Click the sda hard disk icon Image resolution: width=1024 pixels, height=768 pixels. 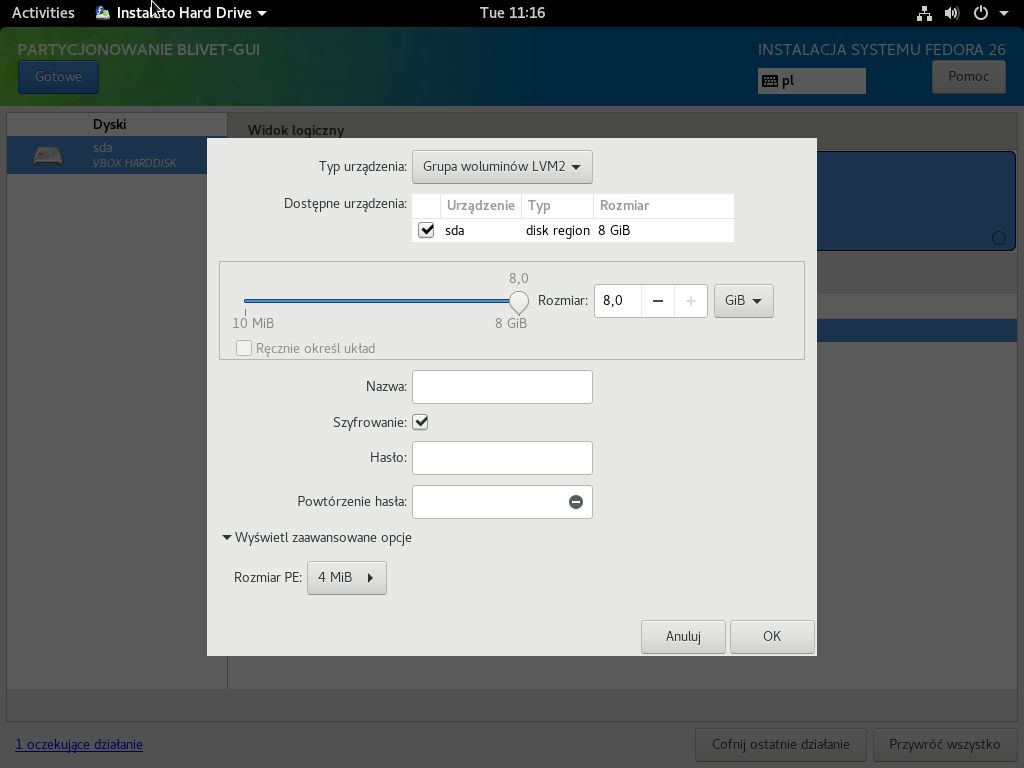tap(48, 155)
